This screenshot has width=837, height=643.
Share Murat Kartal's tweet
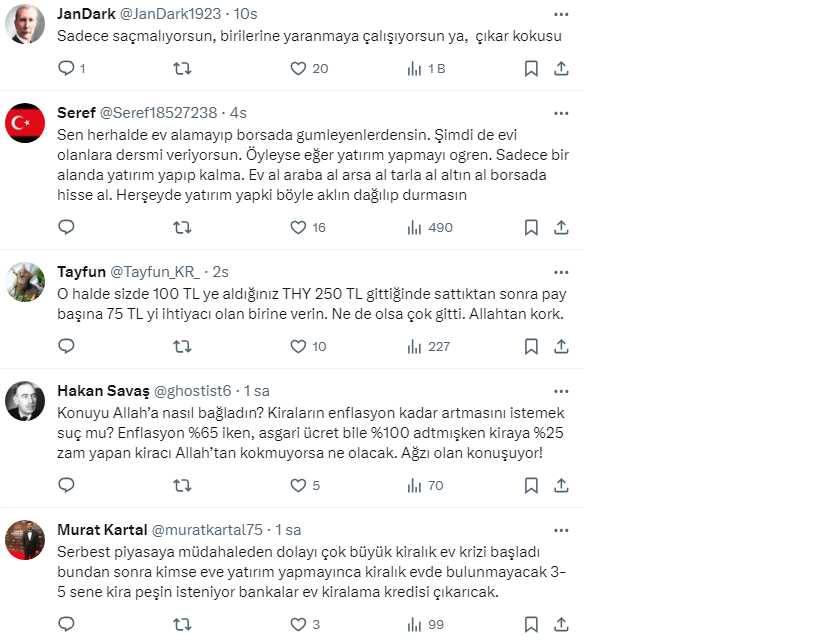click(562, 625)
